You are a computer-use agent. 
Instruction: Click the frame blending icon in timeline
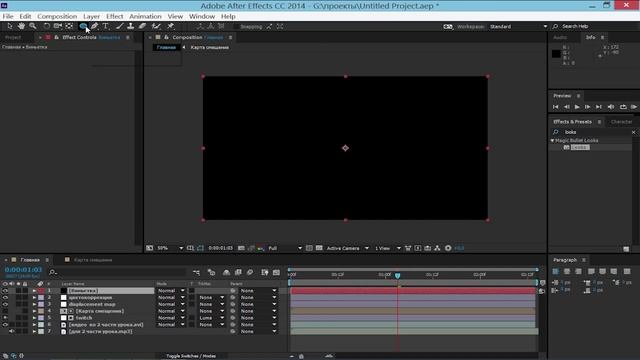click(x=238, y=272)
